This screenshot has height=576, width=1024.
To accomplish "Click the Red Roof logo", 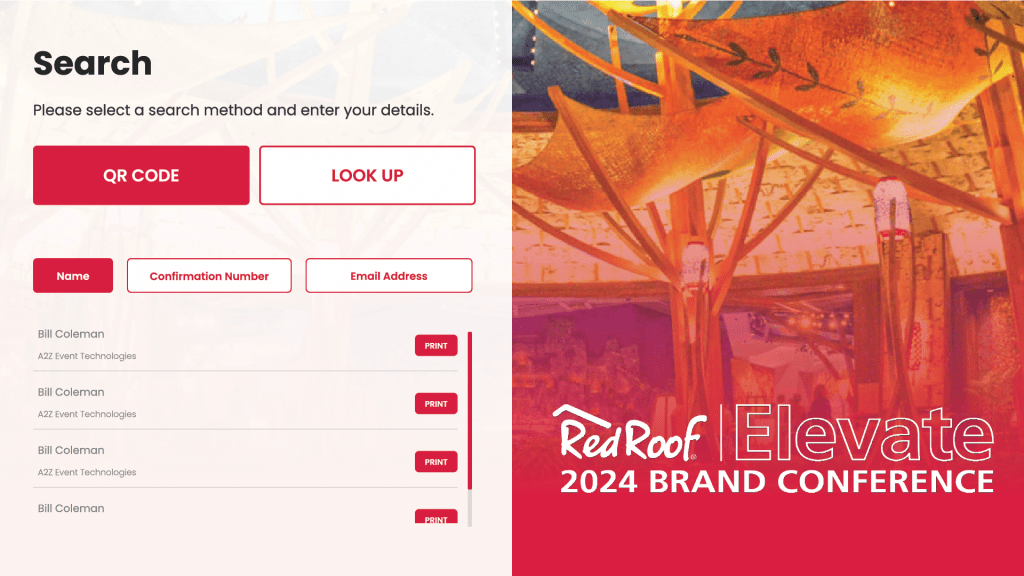I will [x=630, y=434].
